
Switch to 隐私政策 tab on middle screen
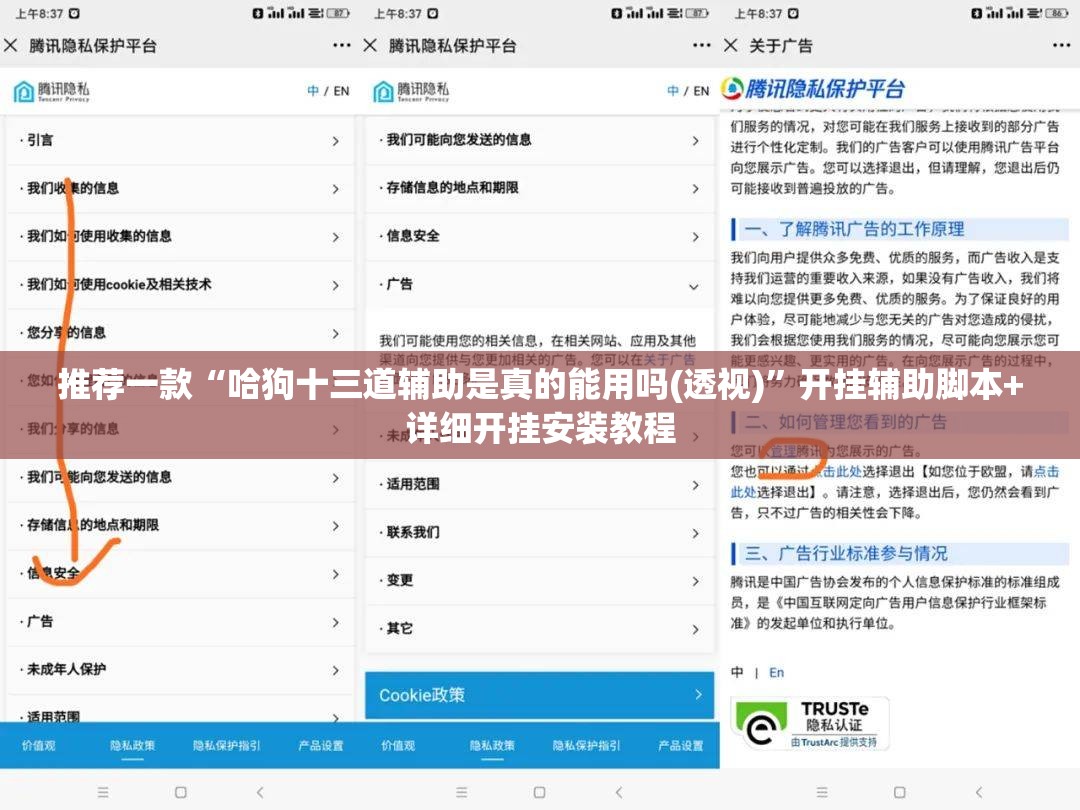coord(492,745)
